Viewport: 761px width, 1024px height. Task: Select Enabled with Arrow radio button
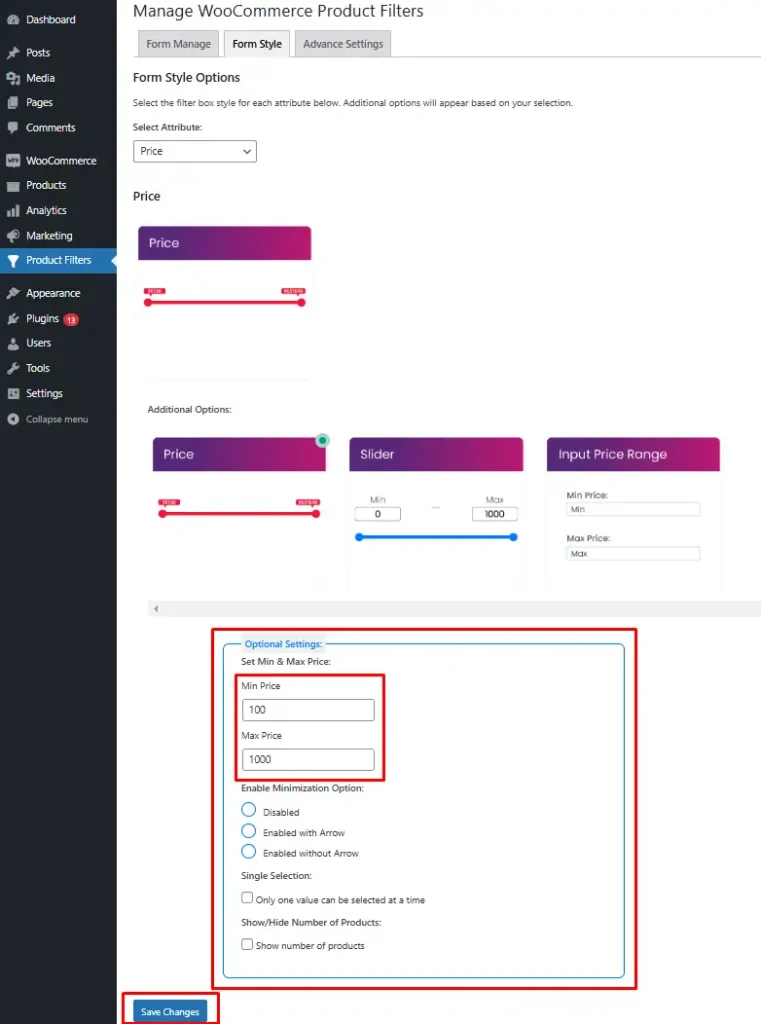pyautogui.click(x=248, y=831)
